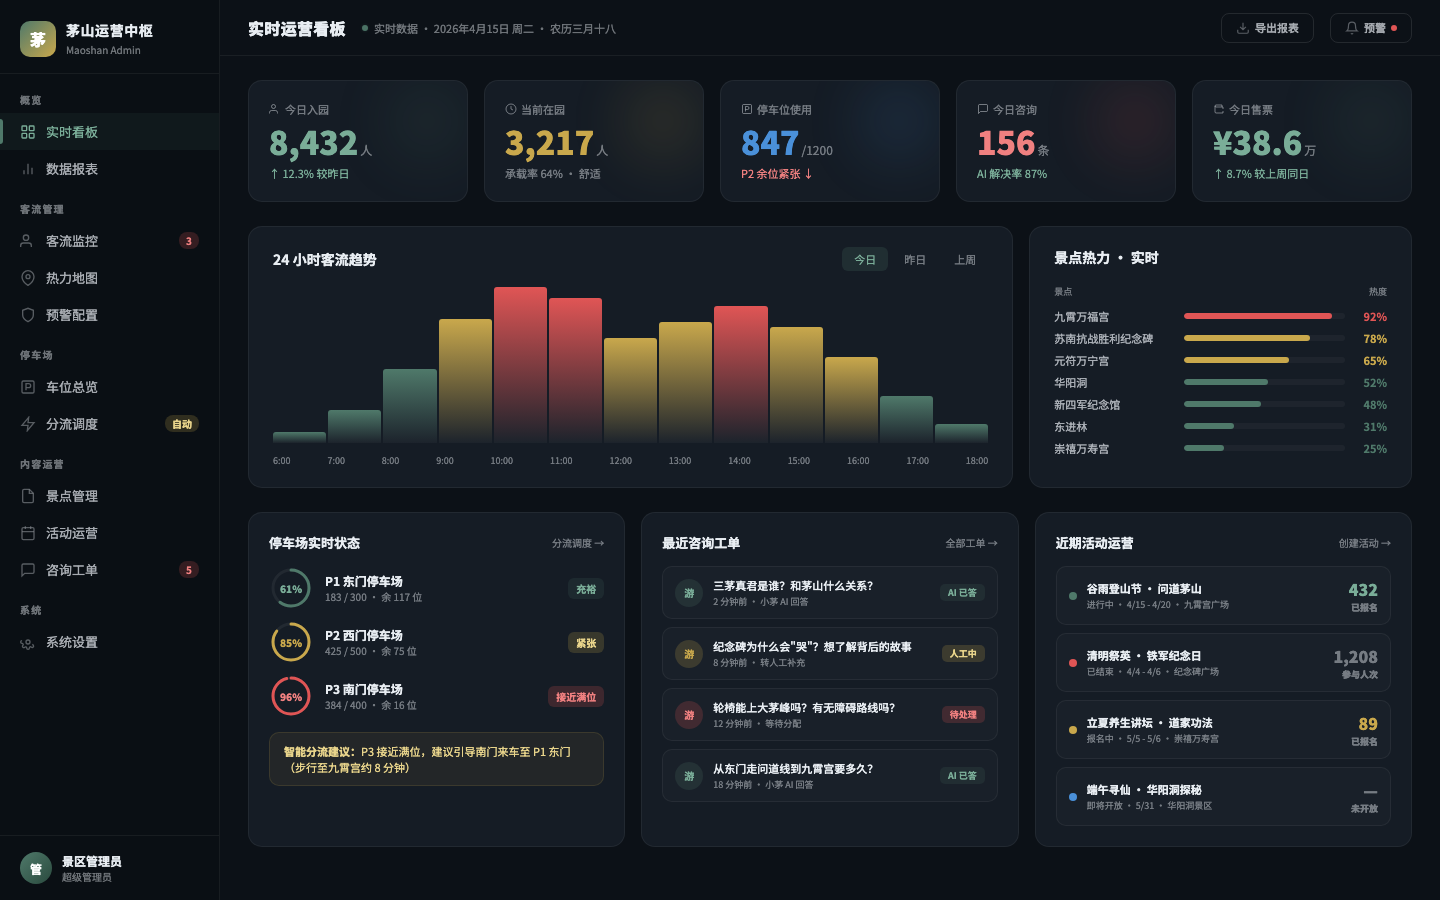
Task: Click the 景区管理员 avatar icon
Action: 36,868
